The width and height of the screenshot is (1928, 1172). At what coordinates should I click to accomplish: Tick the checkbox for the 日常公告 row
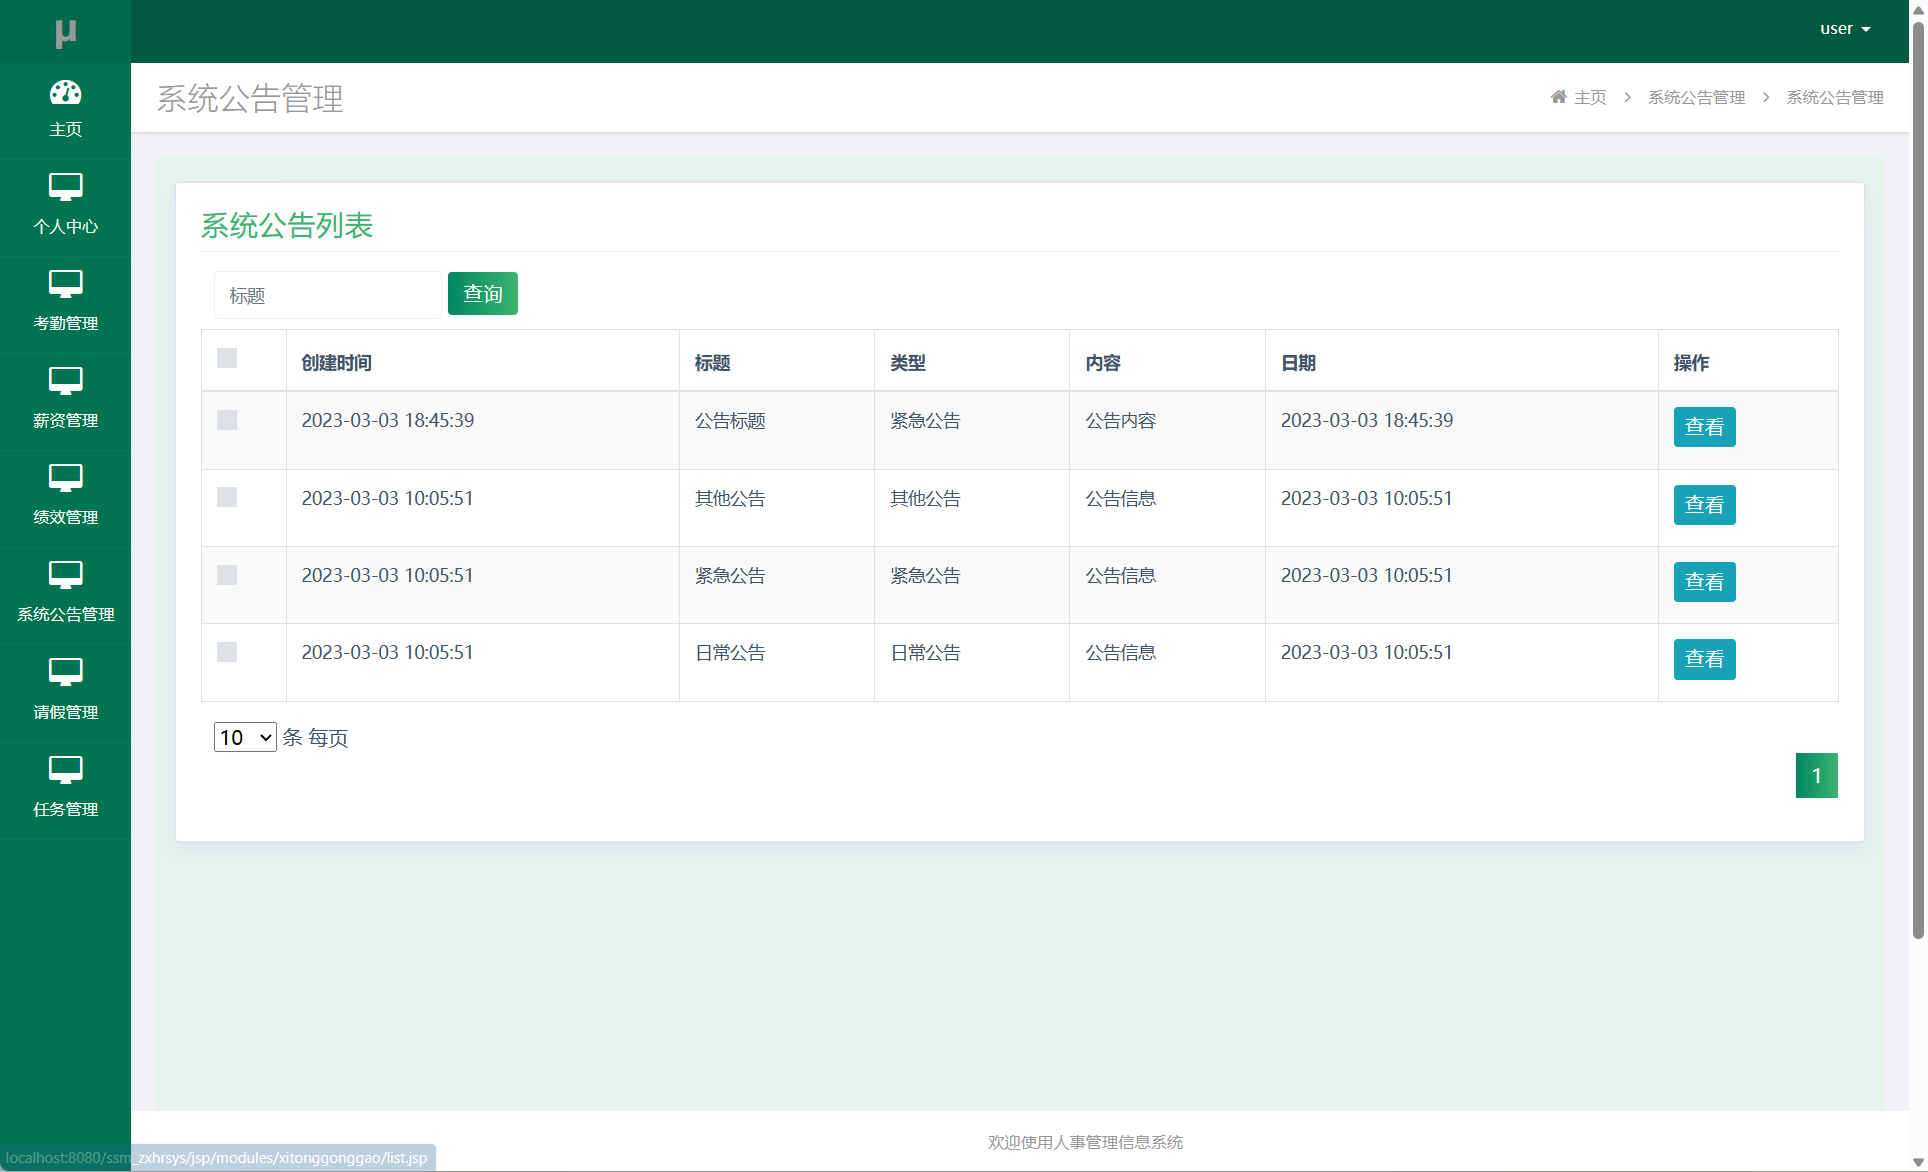pyautogui.click(x=227, y=652)
